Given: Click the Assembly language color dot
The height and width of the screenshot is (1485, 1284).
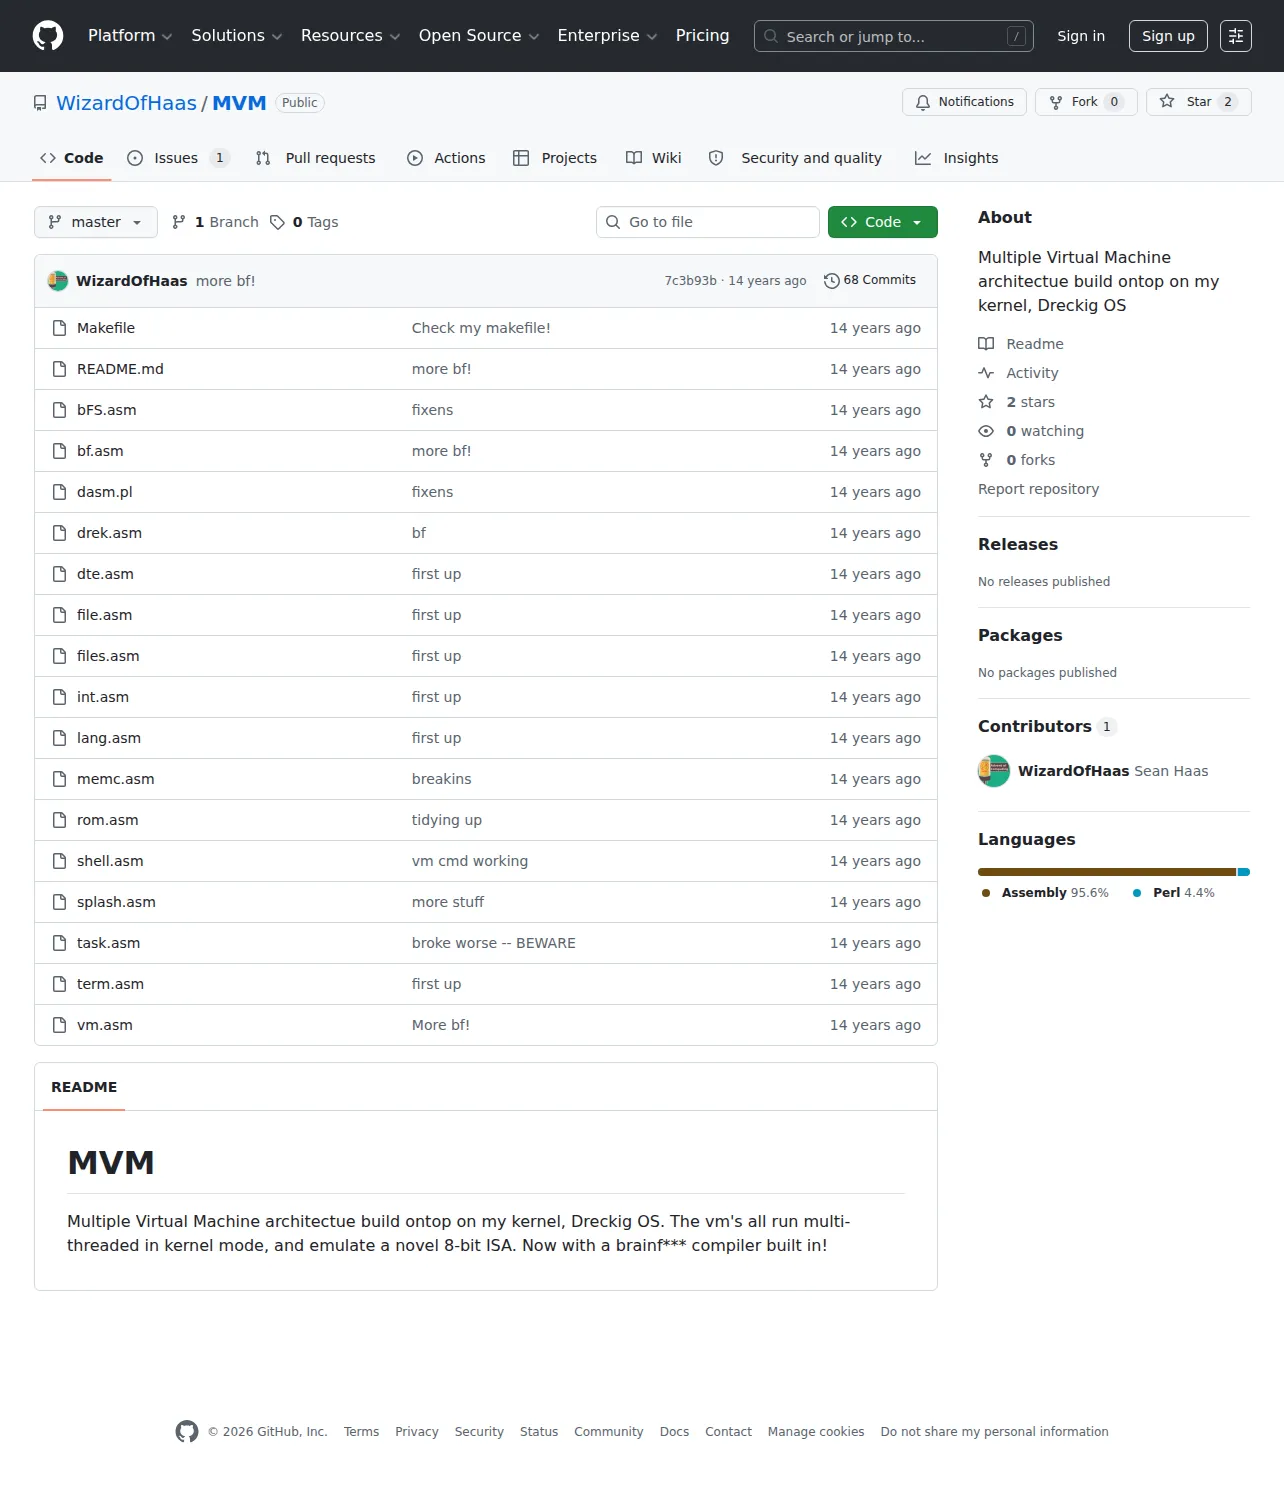Looking at the screenshot, I should click(x=986, y=893).
